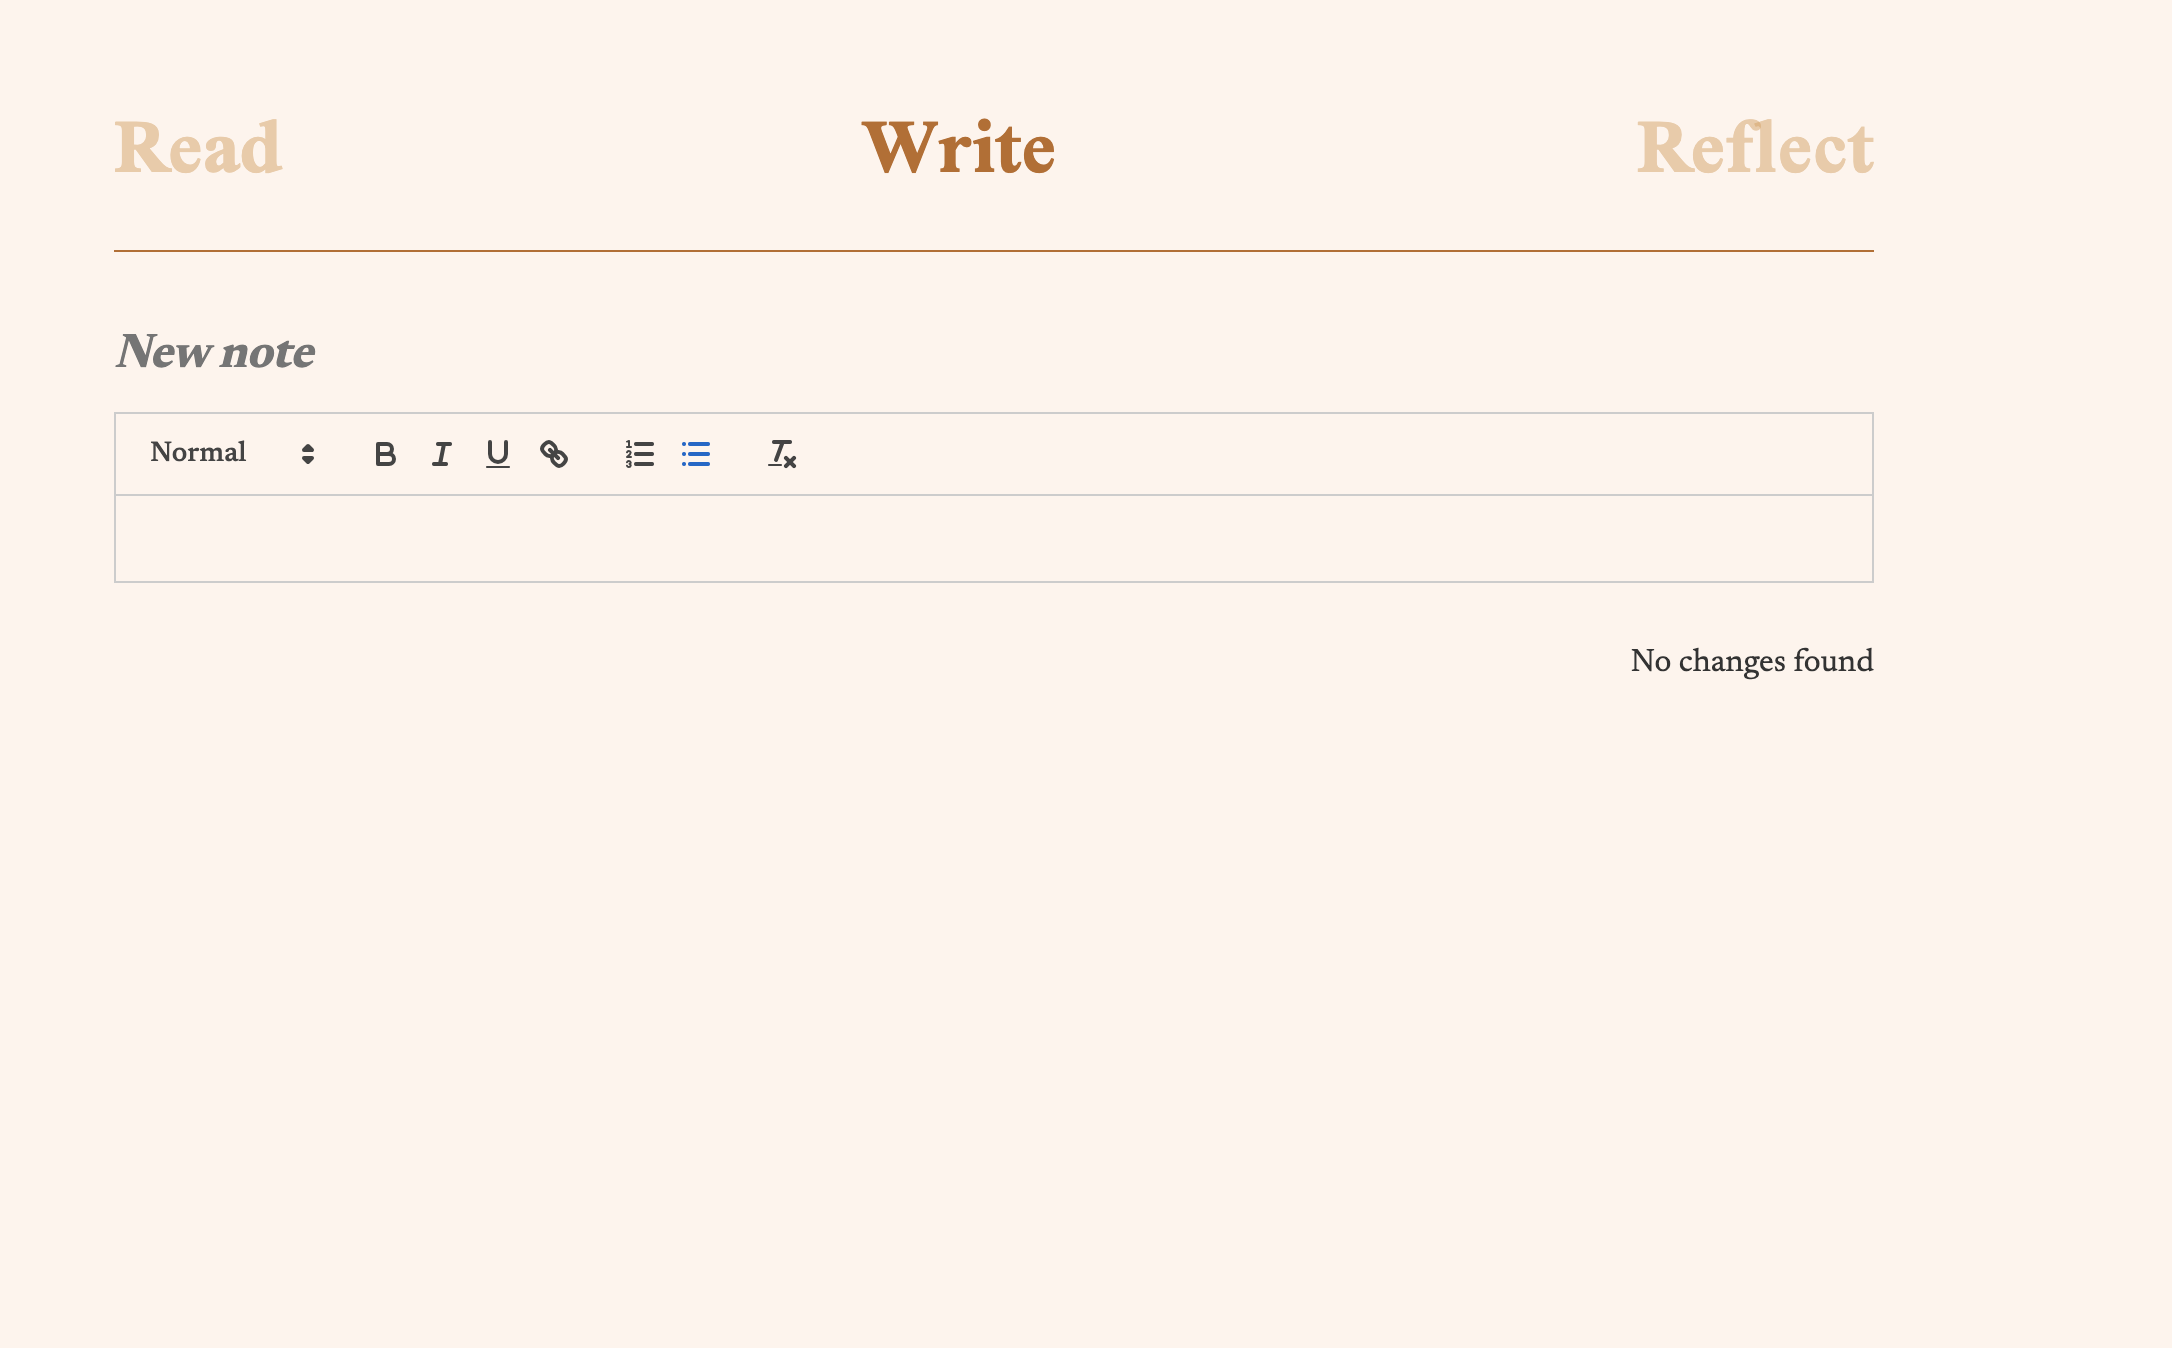Click the word Normal in the style picker

pyautogui.click(x=198, y=452)
